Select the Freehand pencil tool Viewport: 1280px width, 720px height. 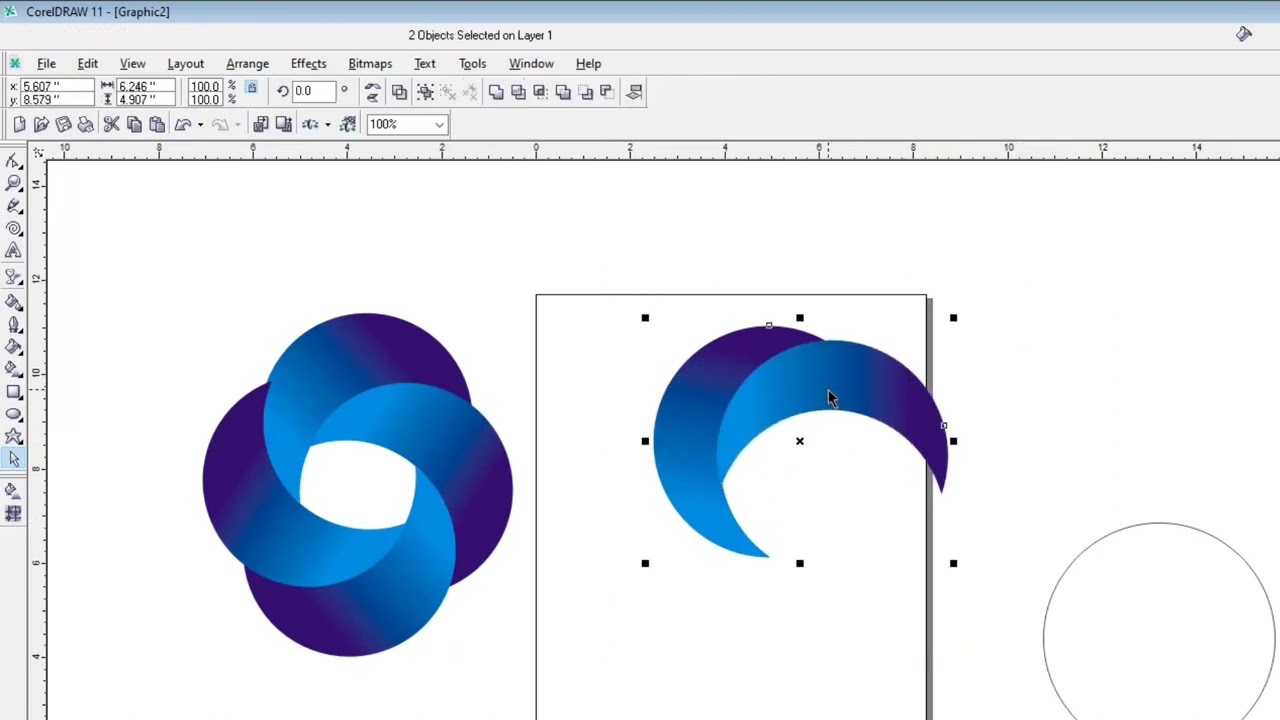pos(14,206)
